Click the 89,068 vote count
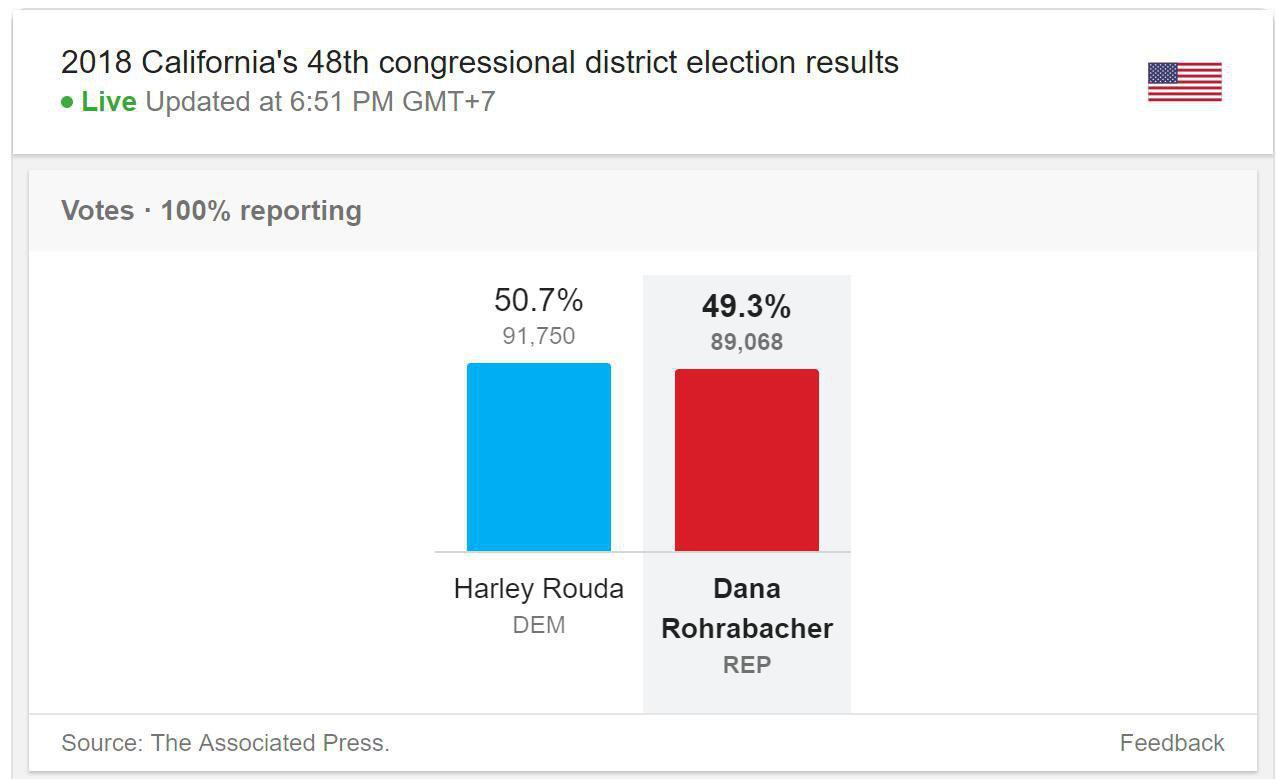 pyautogui.click(x=747, y=342)
